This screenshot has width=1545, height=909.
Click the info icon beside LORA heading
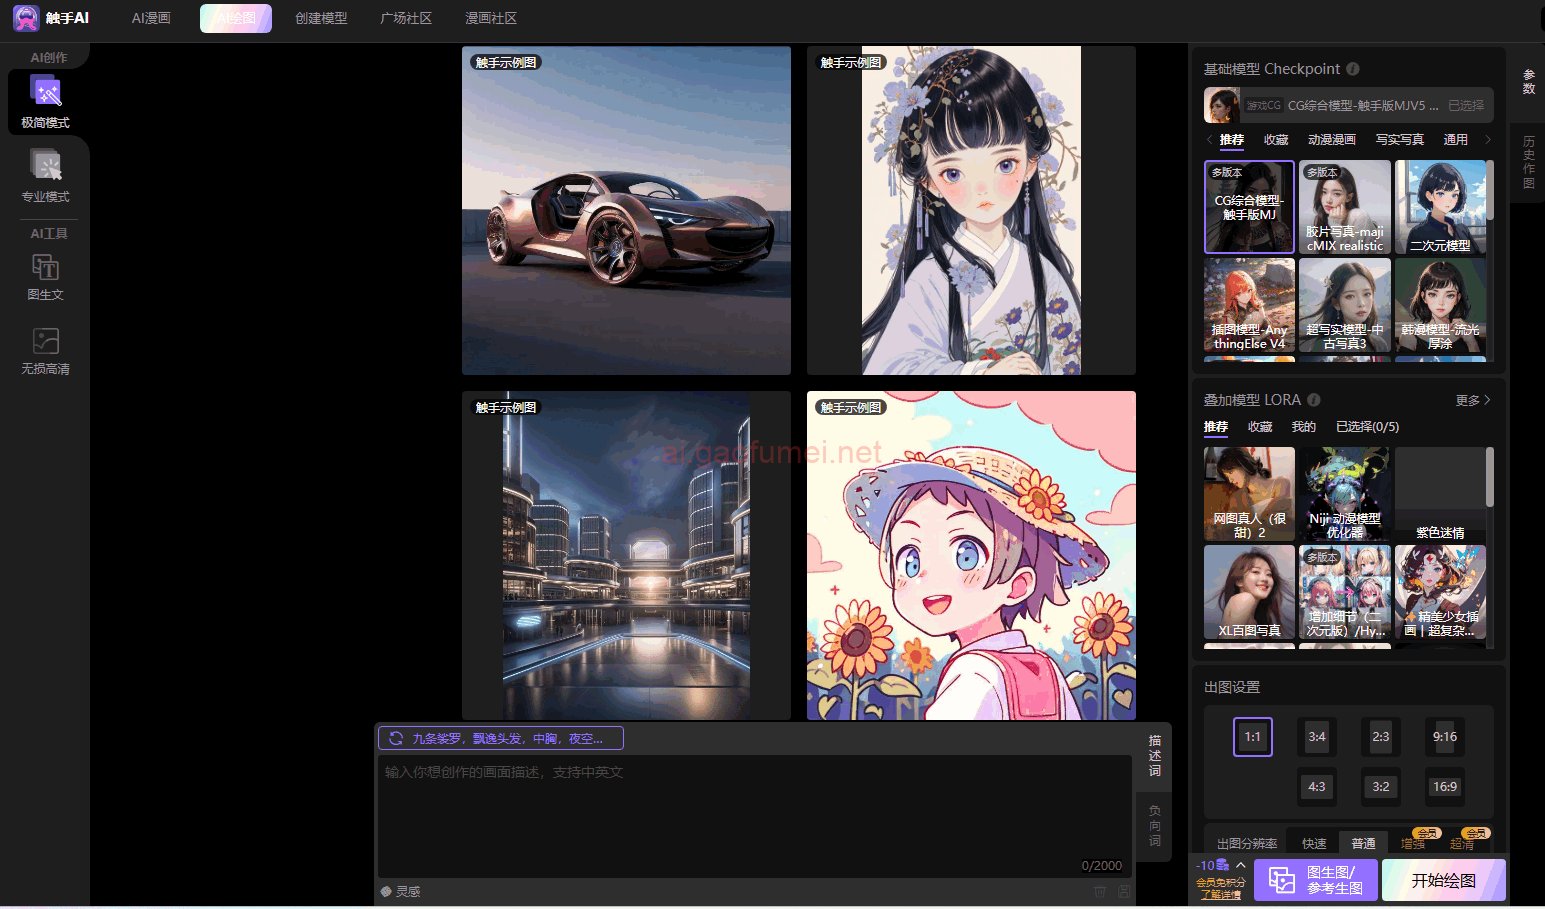1314,400
